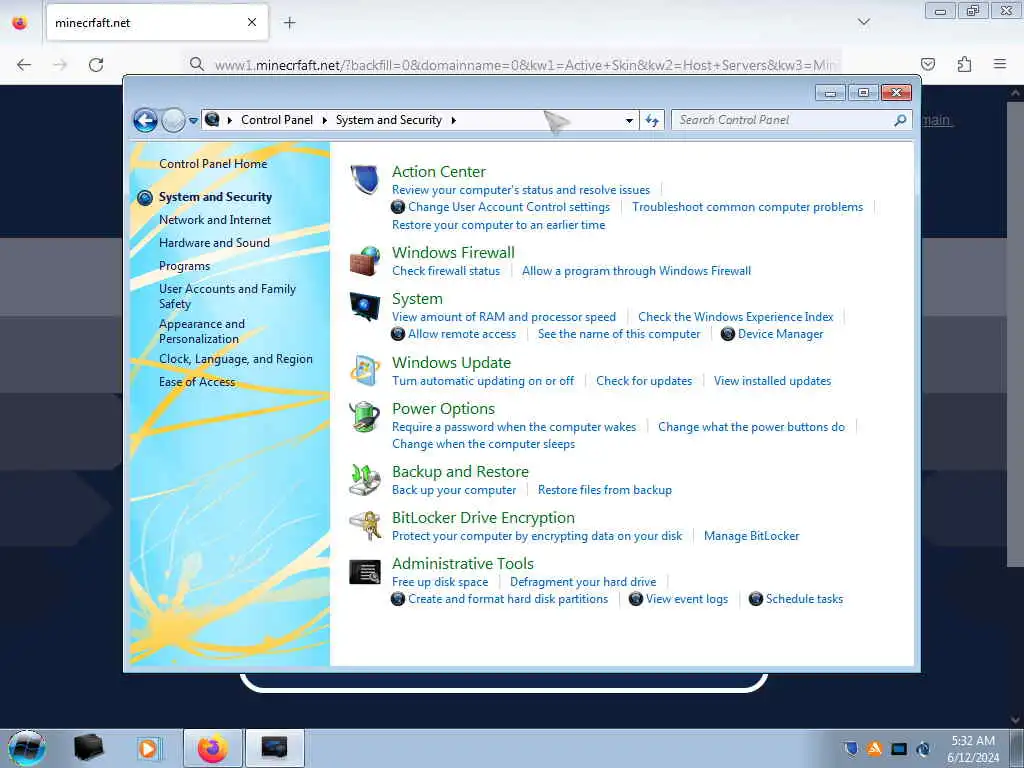Open the Windows Start orb

[27, 748]
